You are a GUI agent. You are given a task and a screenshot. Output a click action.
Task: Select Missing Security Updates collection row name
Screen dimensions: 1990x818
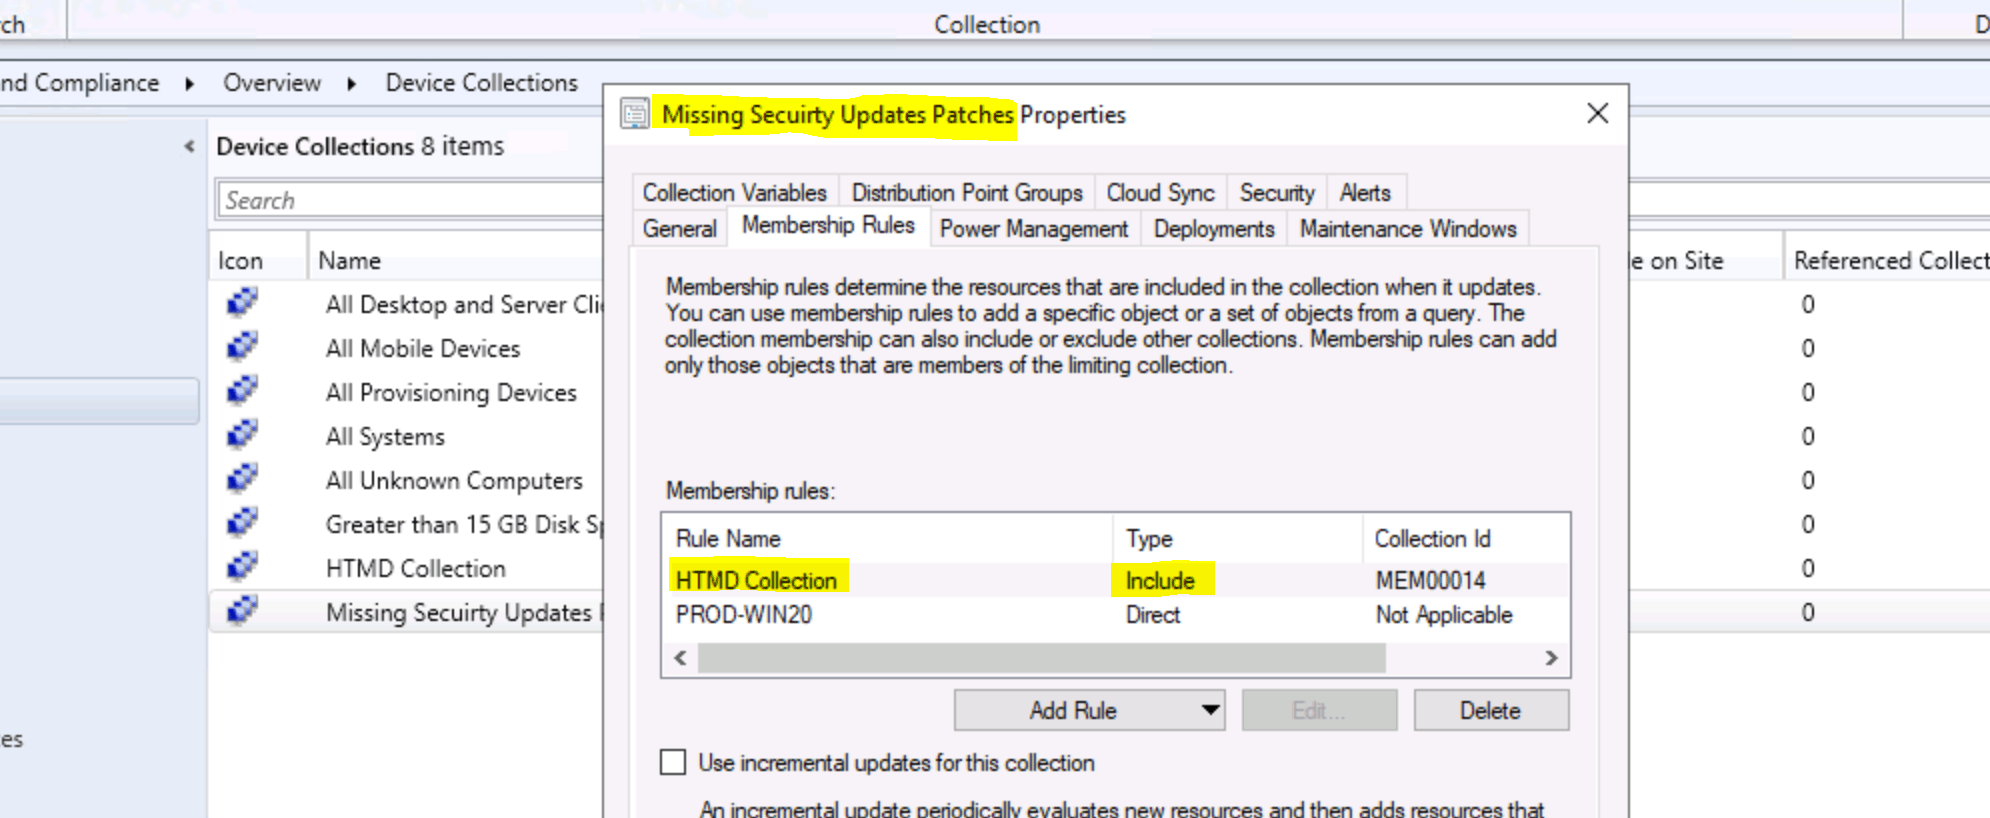click(464, 612)
